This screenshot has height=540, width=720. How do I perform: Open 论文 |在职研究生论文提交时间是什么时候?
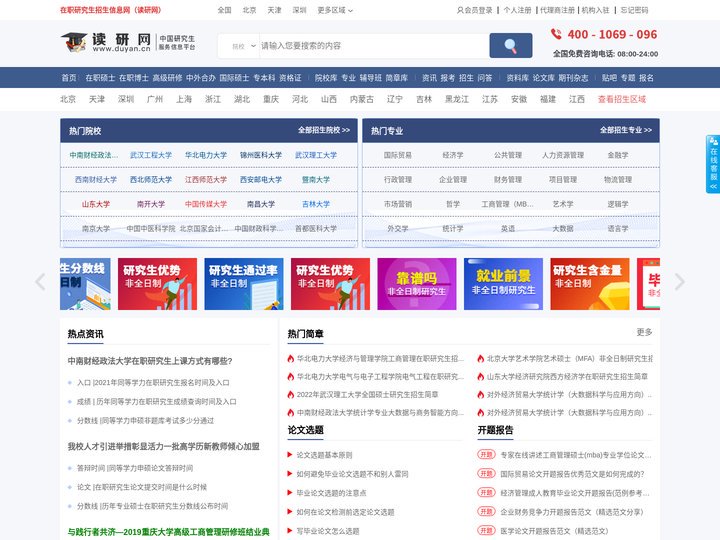click(x=142, y=487)
